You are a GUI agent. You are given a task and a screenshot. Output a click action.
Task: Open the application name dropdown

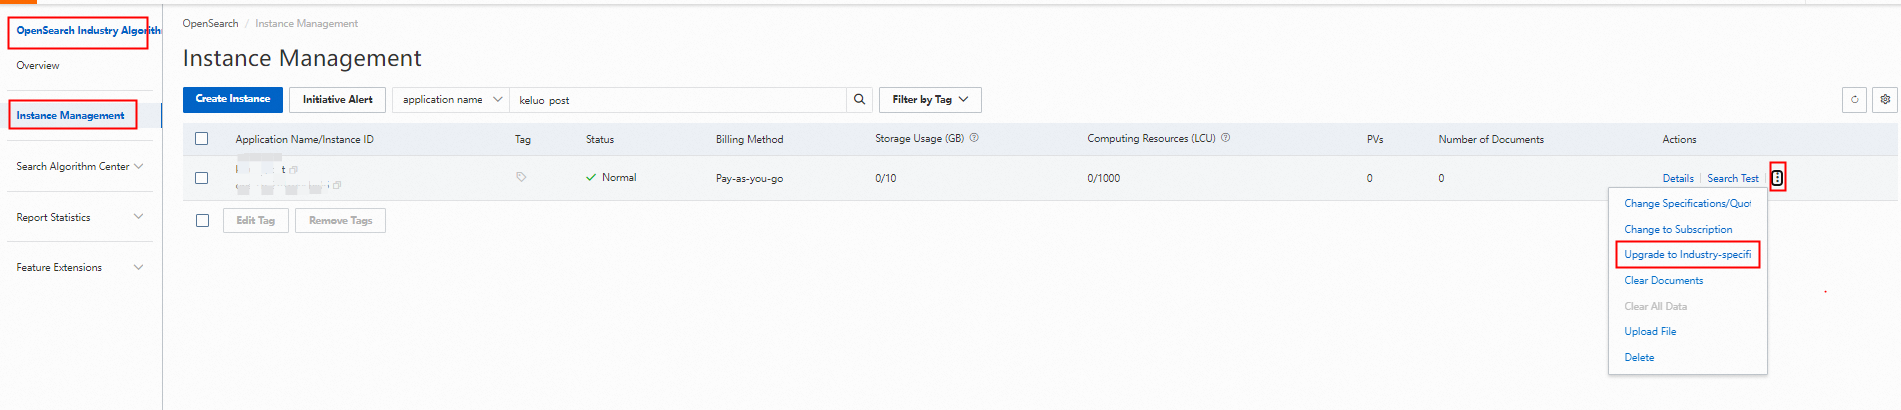point(451,100)
